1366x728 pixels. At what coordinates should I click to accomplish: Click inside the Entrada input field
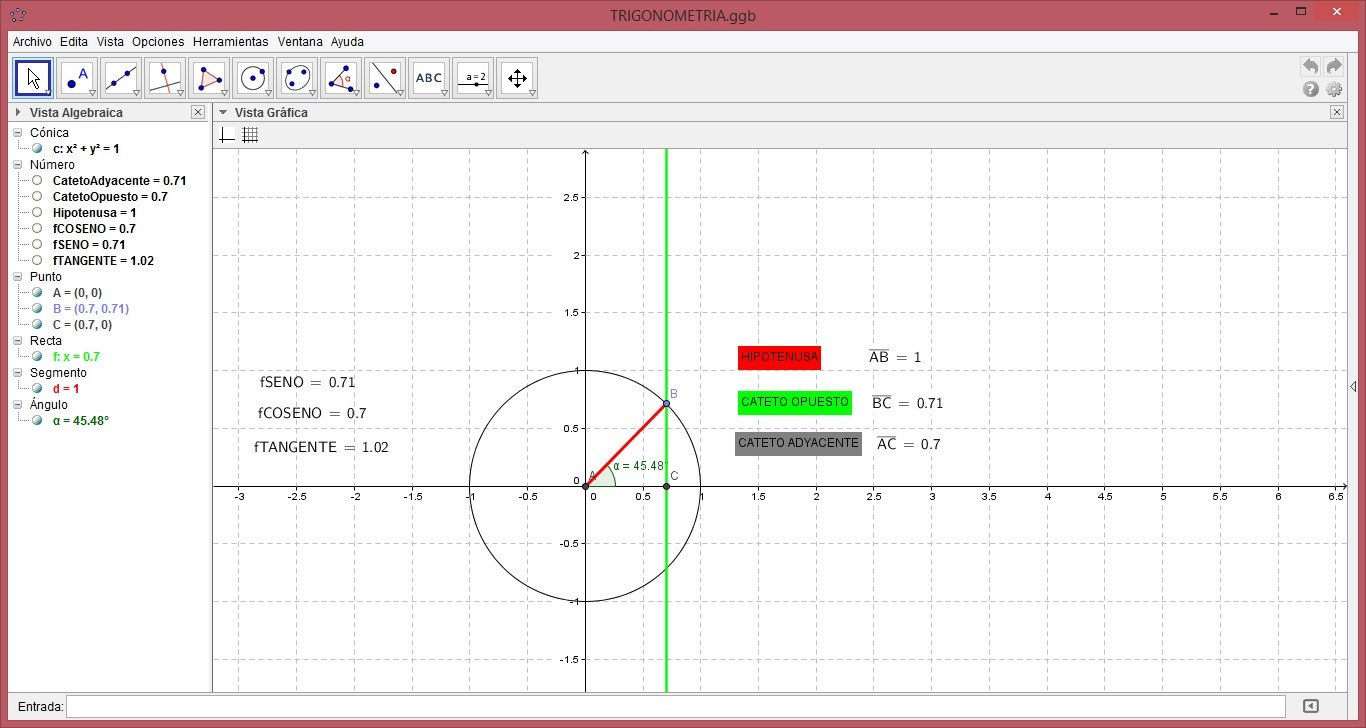tap(400, 706)
